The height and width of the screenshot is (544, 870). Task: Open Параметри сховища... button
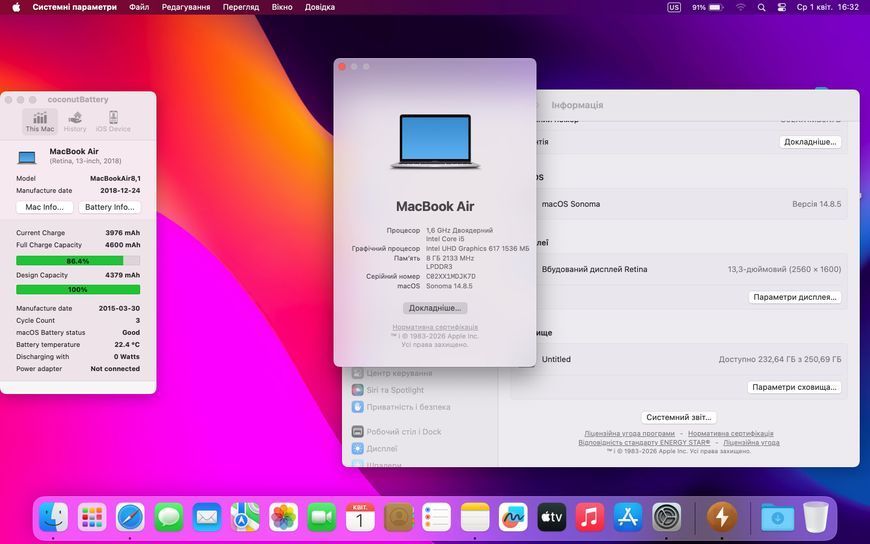coord(794,387)
